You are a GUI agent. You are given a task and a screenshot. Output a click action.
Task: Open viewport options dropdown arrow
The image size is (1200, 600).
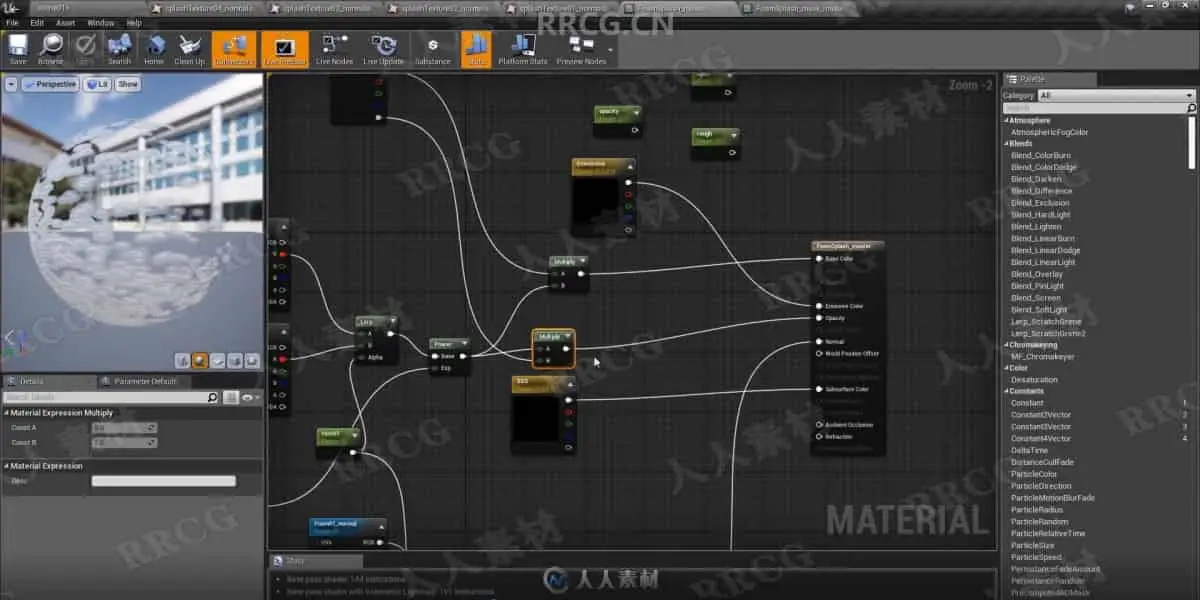pos(11,84)
